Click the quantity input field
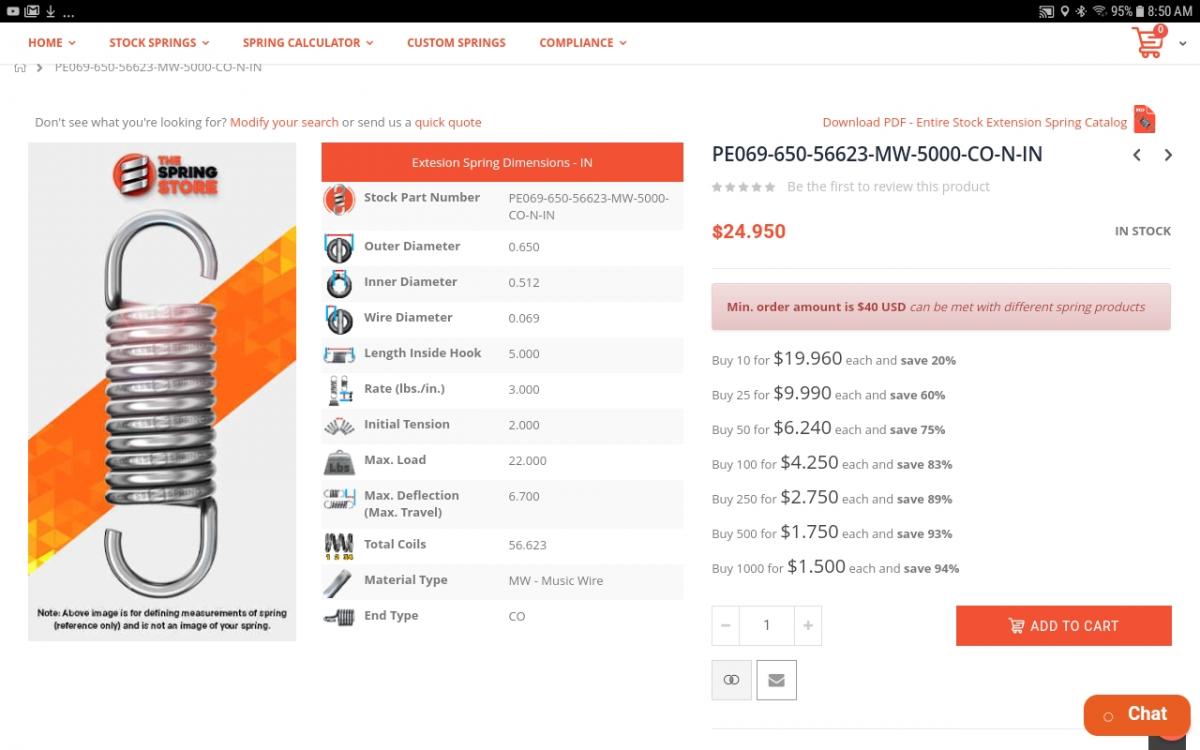1200x750 pixels. [767, 626]
